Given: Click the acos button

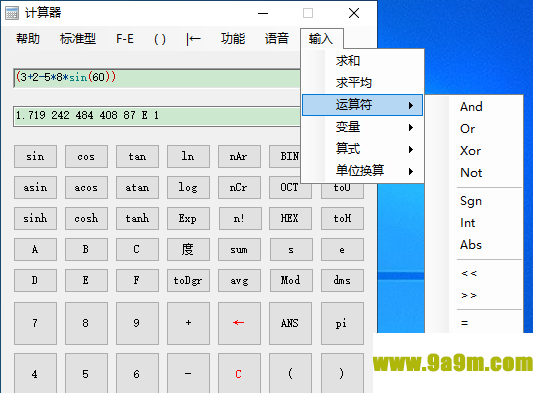Looking at the screenshot, I should (x=86, y=187).
